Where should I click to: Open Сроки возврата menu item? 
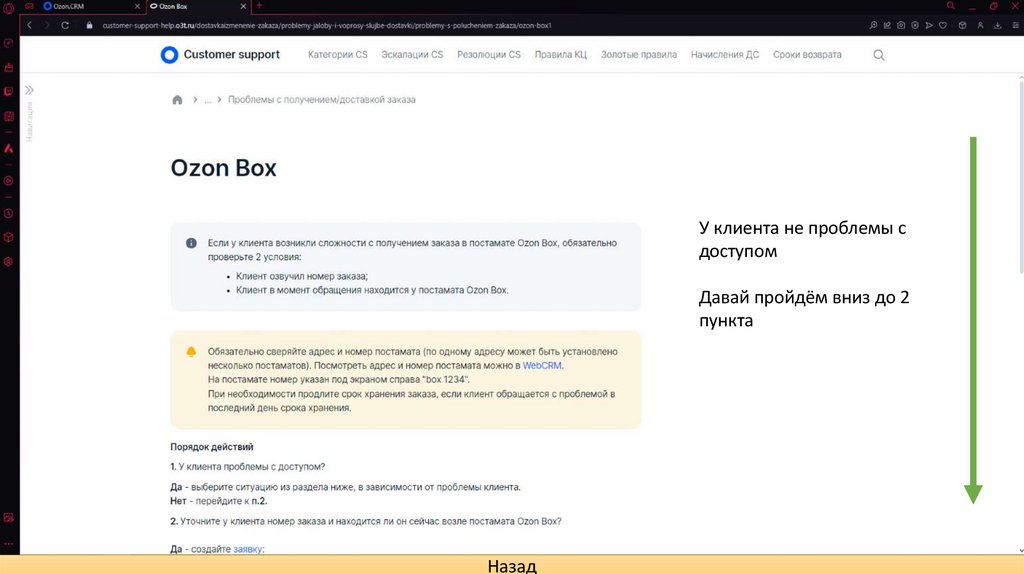pos(807,55)
